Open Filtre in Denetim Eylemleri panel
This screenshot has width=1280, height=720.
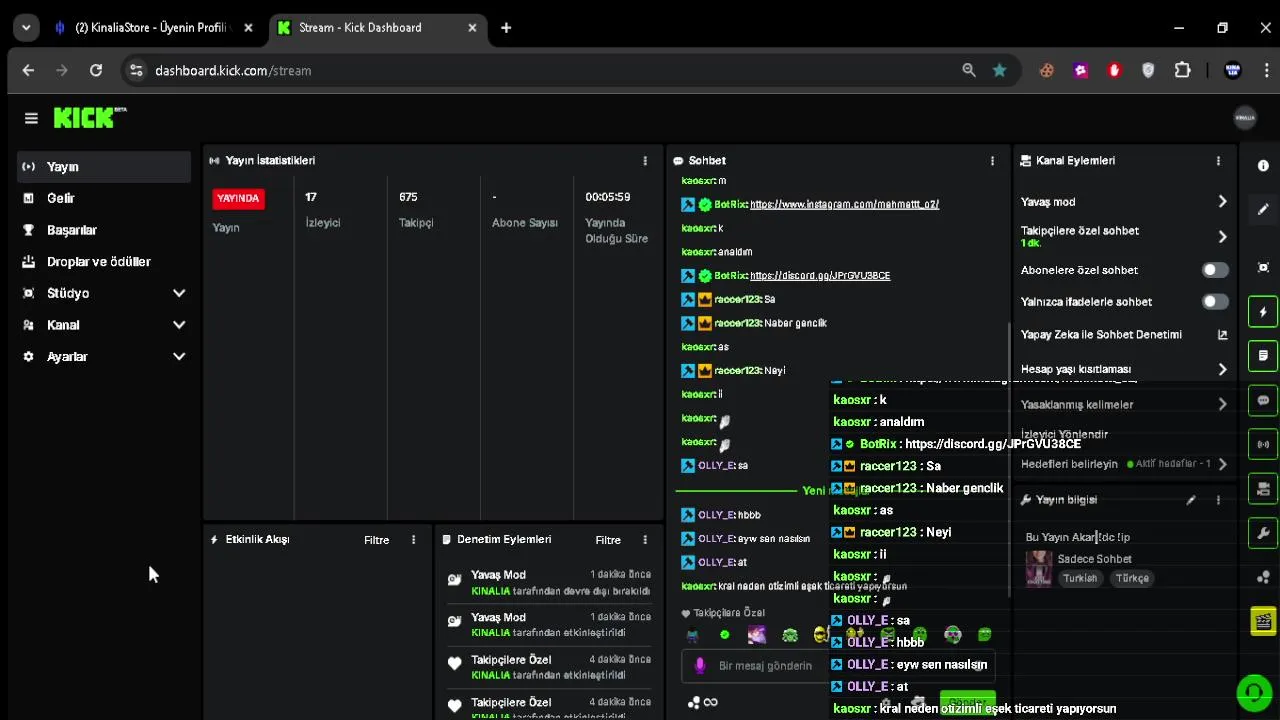608,540
